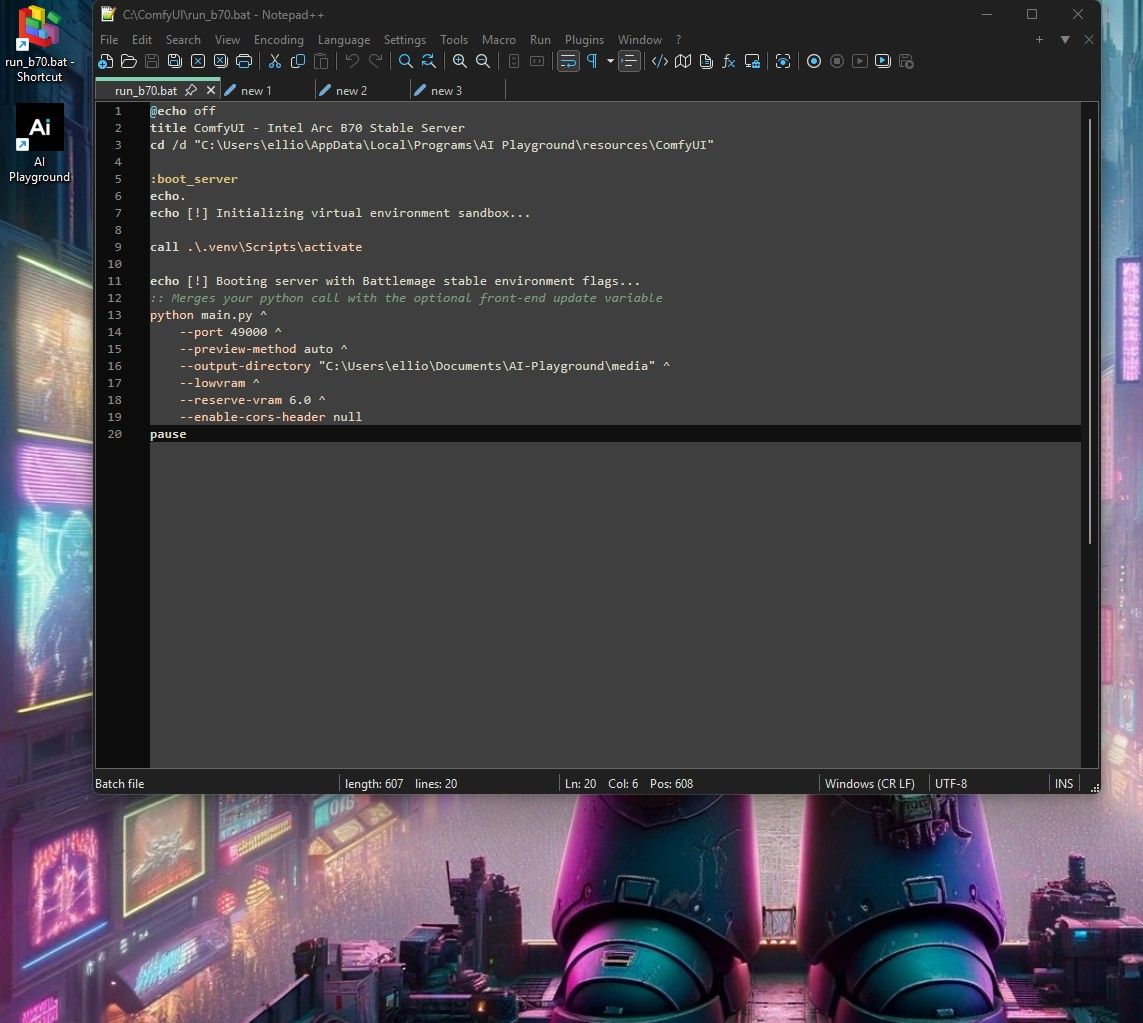Open the Macro menu
This screenshot has width=1143, height=1023.
pyautogui.click(x=499, y=39)
